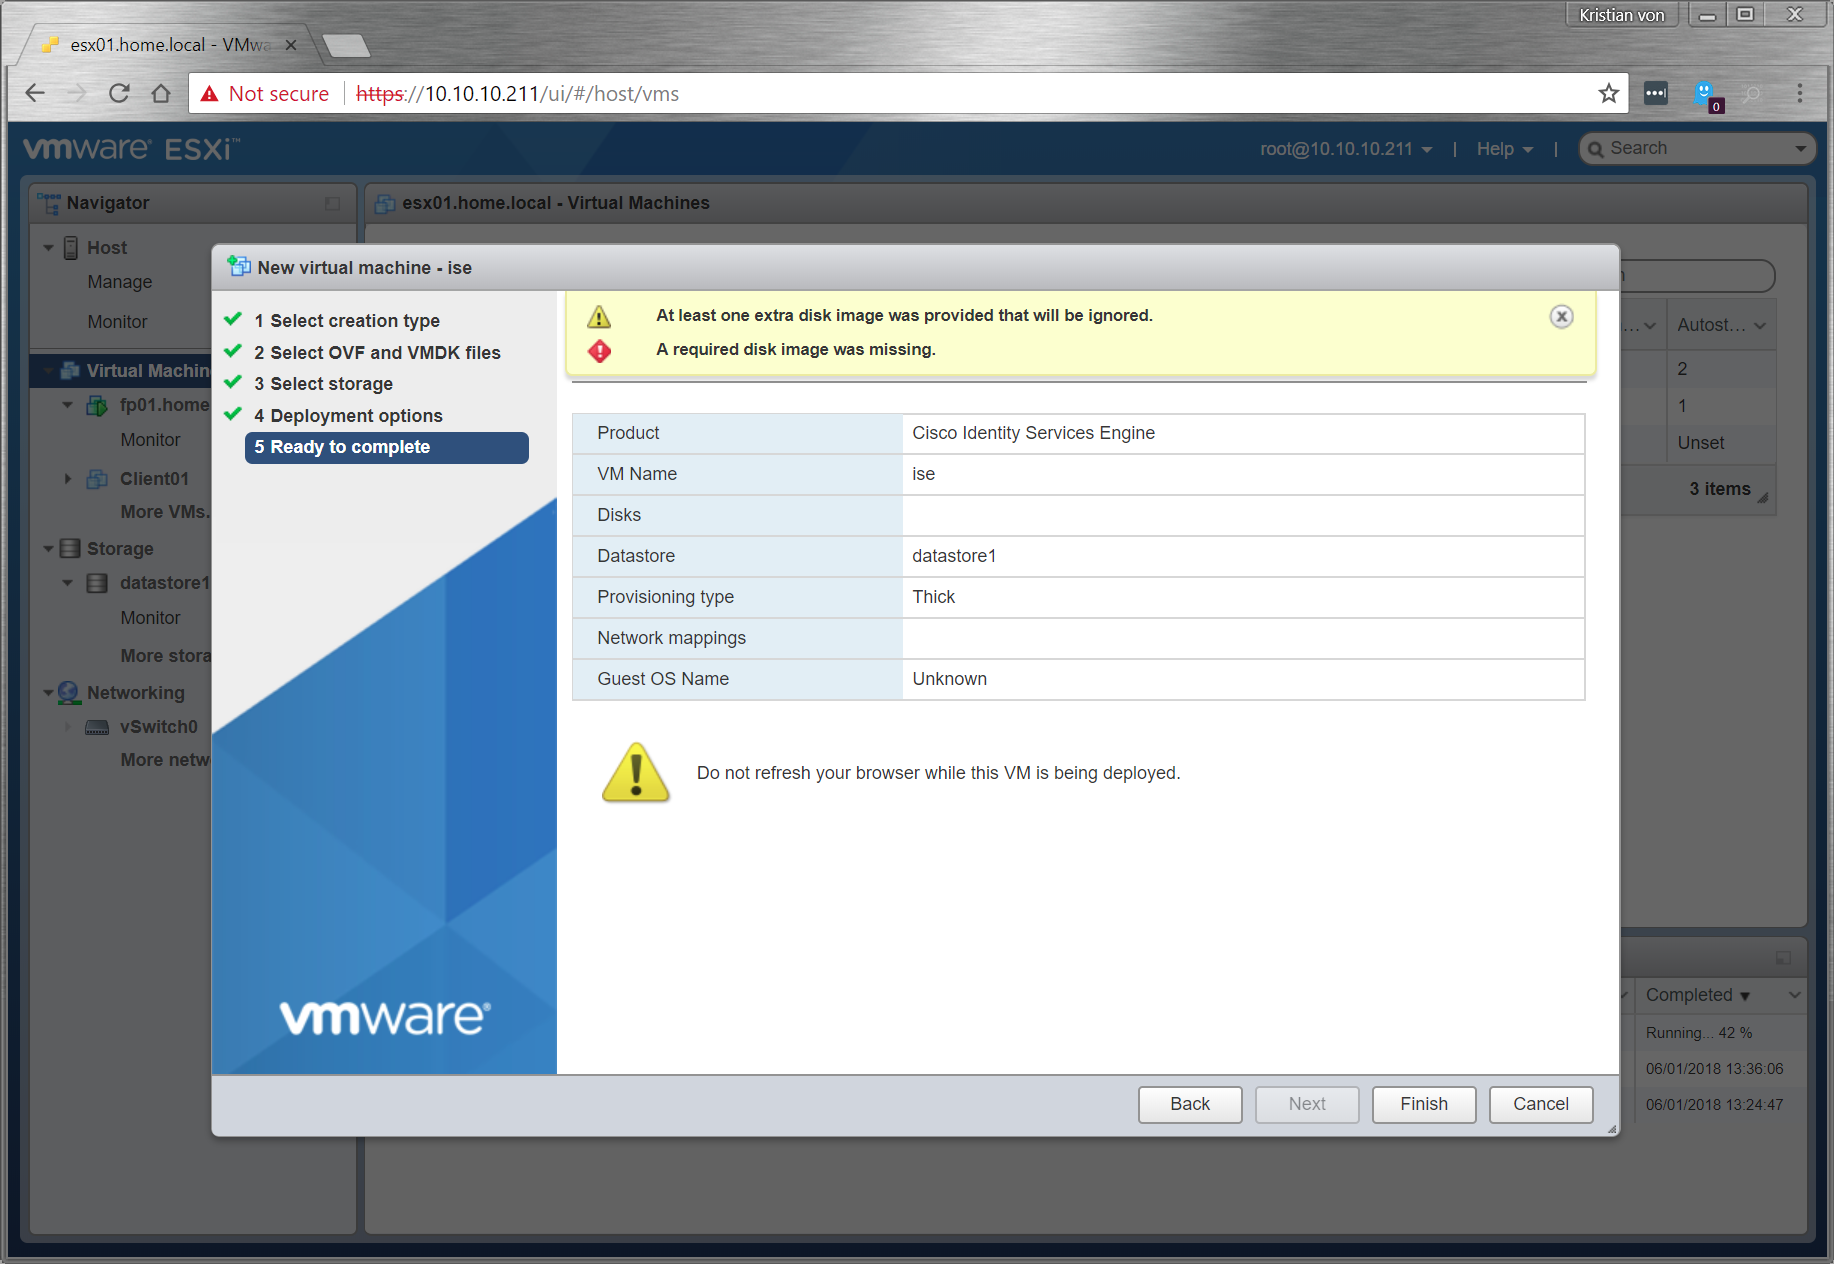The height and width of the screenshot is (1264, 1834).
Task: Select step 5 Ready to complete
Action: 386,448
